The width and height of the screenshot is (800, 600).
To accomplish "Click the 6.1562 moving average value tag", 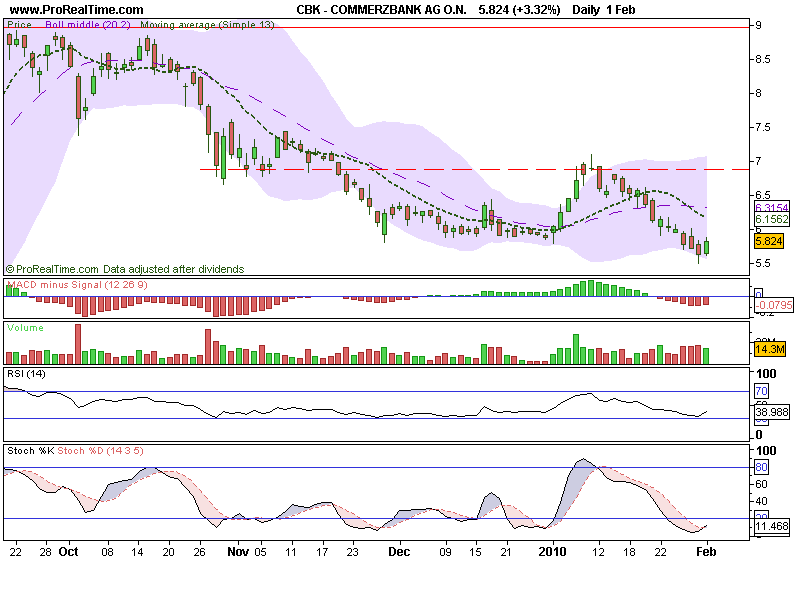I will (x=772, y=219).
